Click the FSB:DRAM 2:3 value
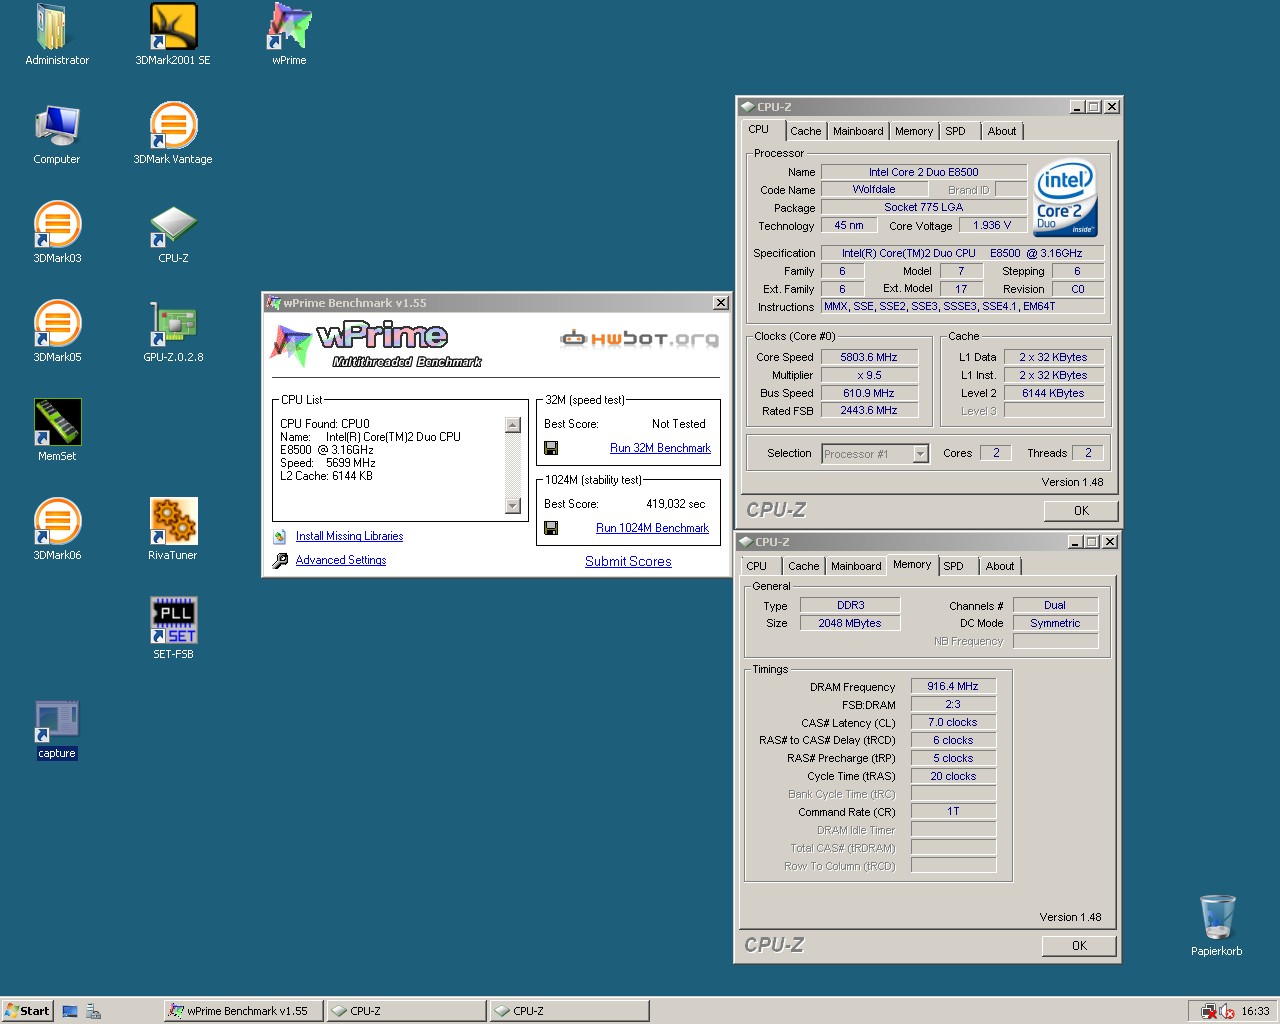 tap(953, 704)
